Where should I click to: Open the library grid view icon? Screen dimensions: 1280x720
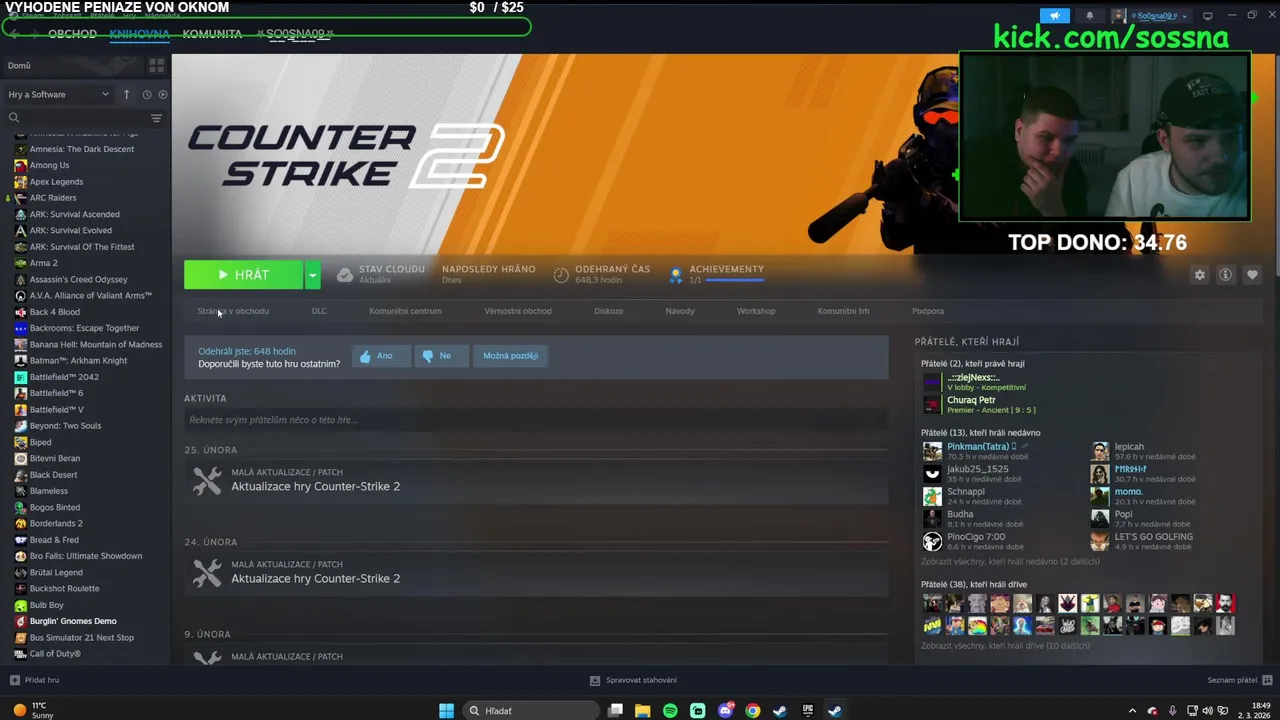[156, 65]
